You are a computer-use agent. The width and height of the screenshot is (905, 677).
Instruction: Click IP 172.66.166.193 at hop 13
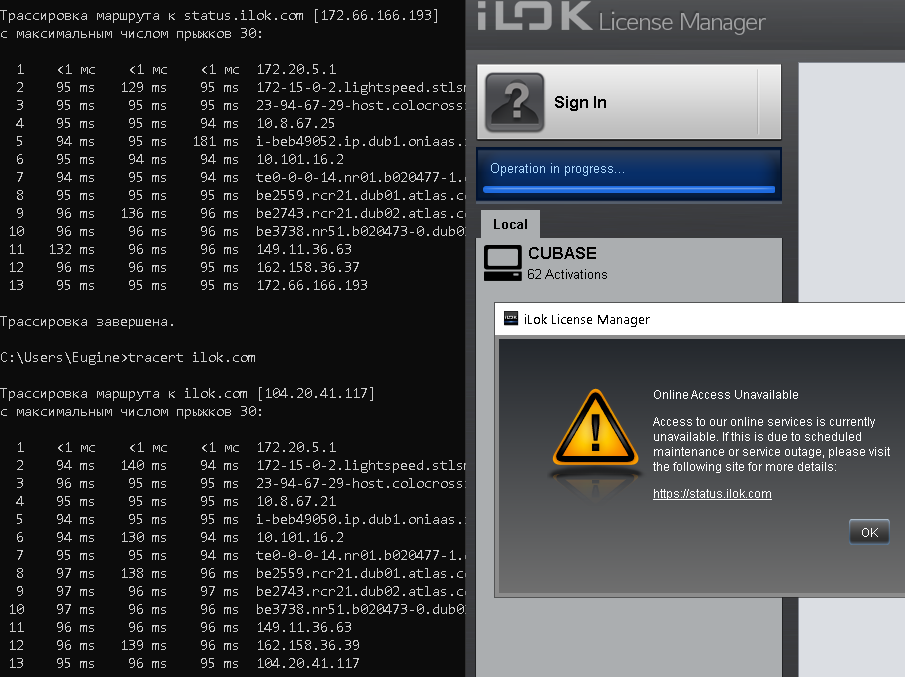click(x=312, y=285)
